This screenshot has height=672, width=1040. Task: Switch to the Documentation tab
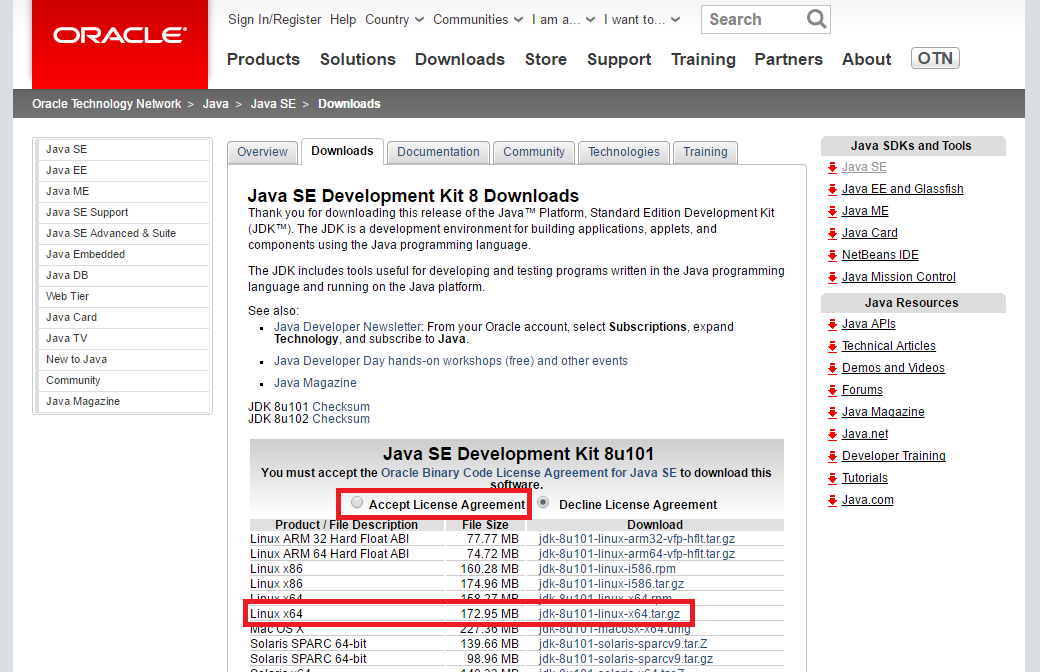437,152
